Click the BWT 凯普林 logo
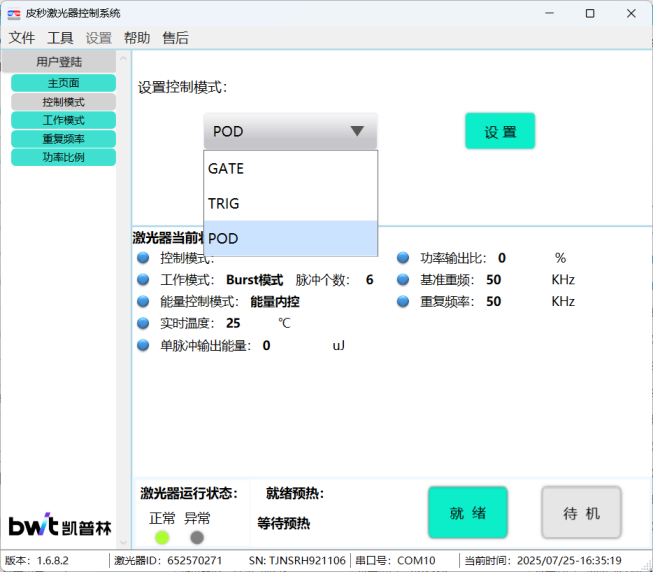 60,526
